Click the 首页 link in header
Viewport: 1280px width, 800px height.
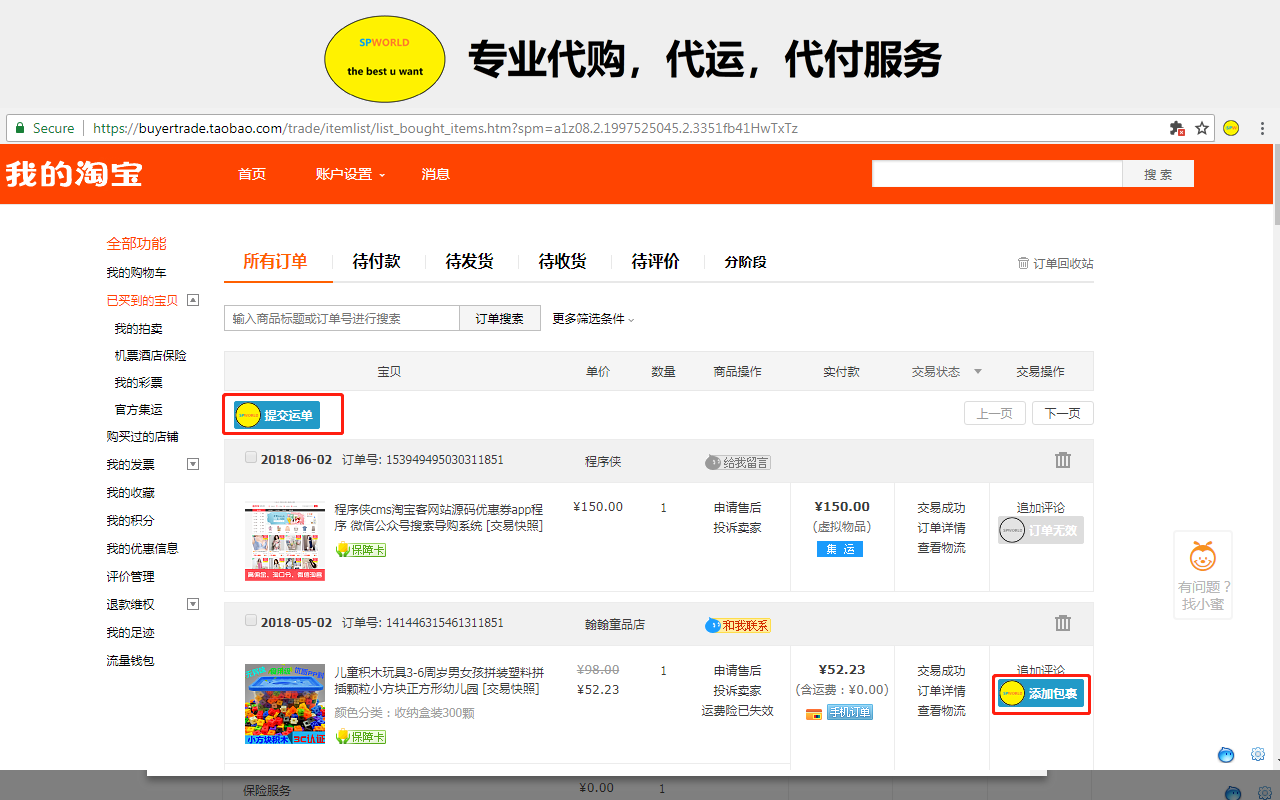(x=252, y=174)
